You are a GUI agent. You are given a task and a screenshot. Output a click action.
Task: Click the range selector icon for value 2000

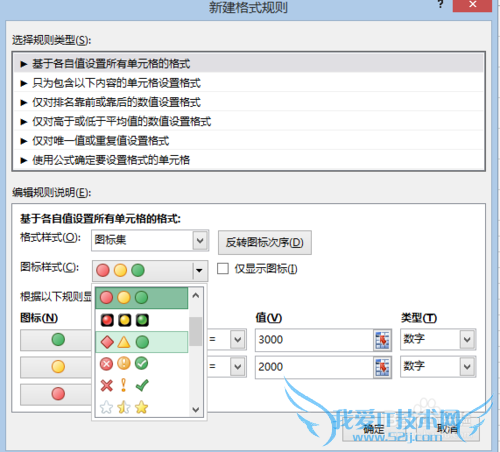point(382,367)
